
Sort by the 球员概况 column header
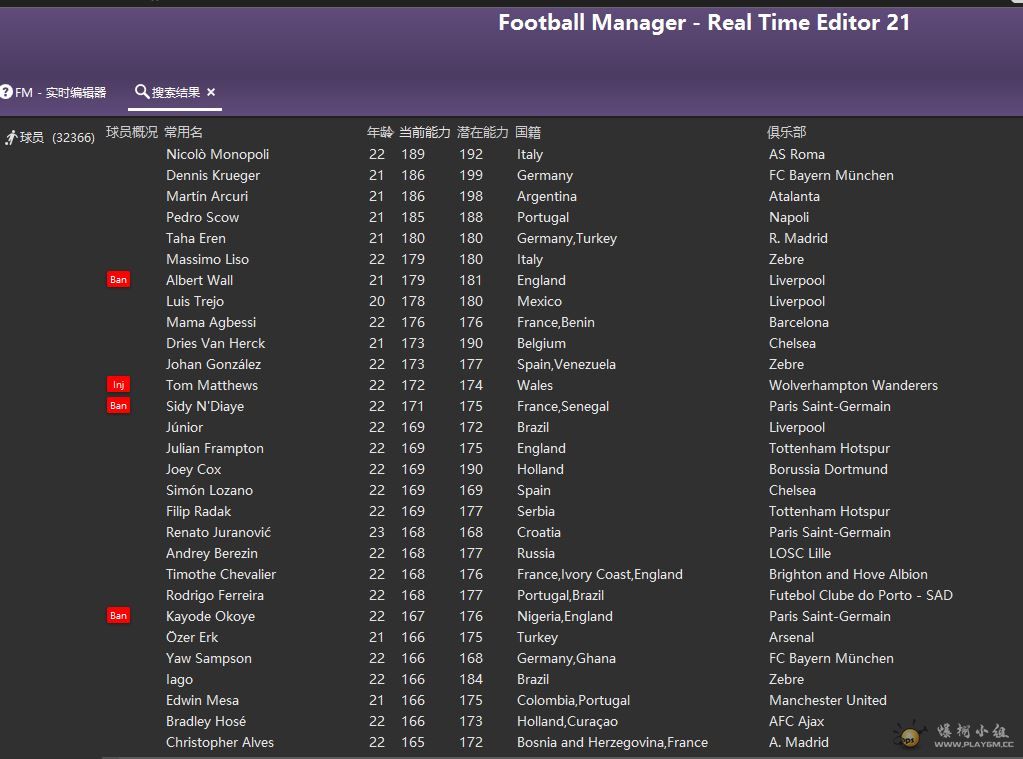132,132
